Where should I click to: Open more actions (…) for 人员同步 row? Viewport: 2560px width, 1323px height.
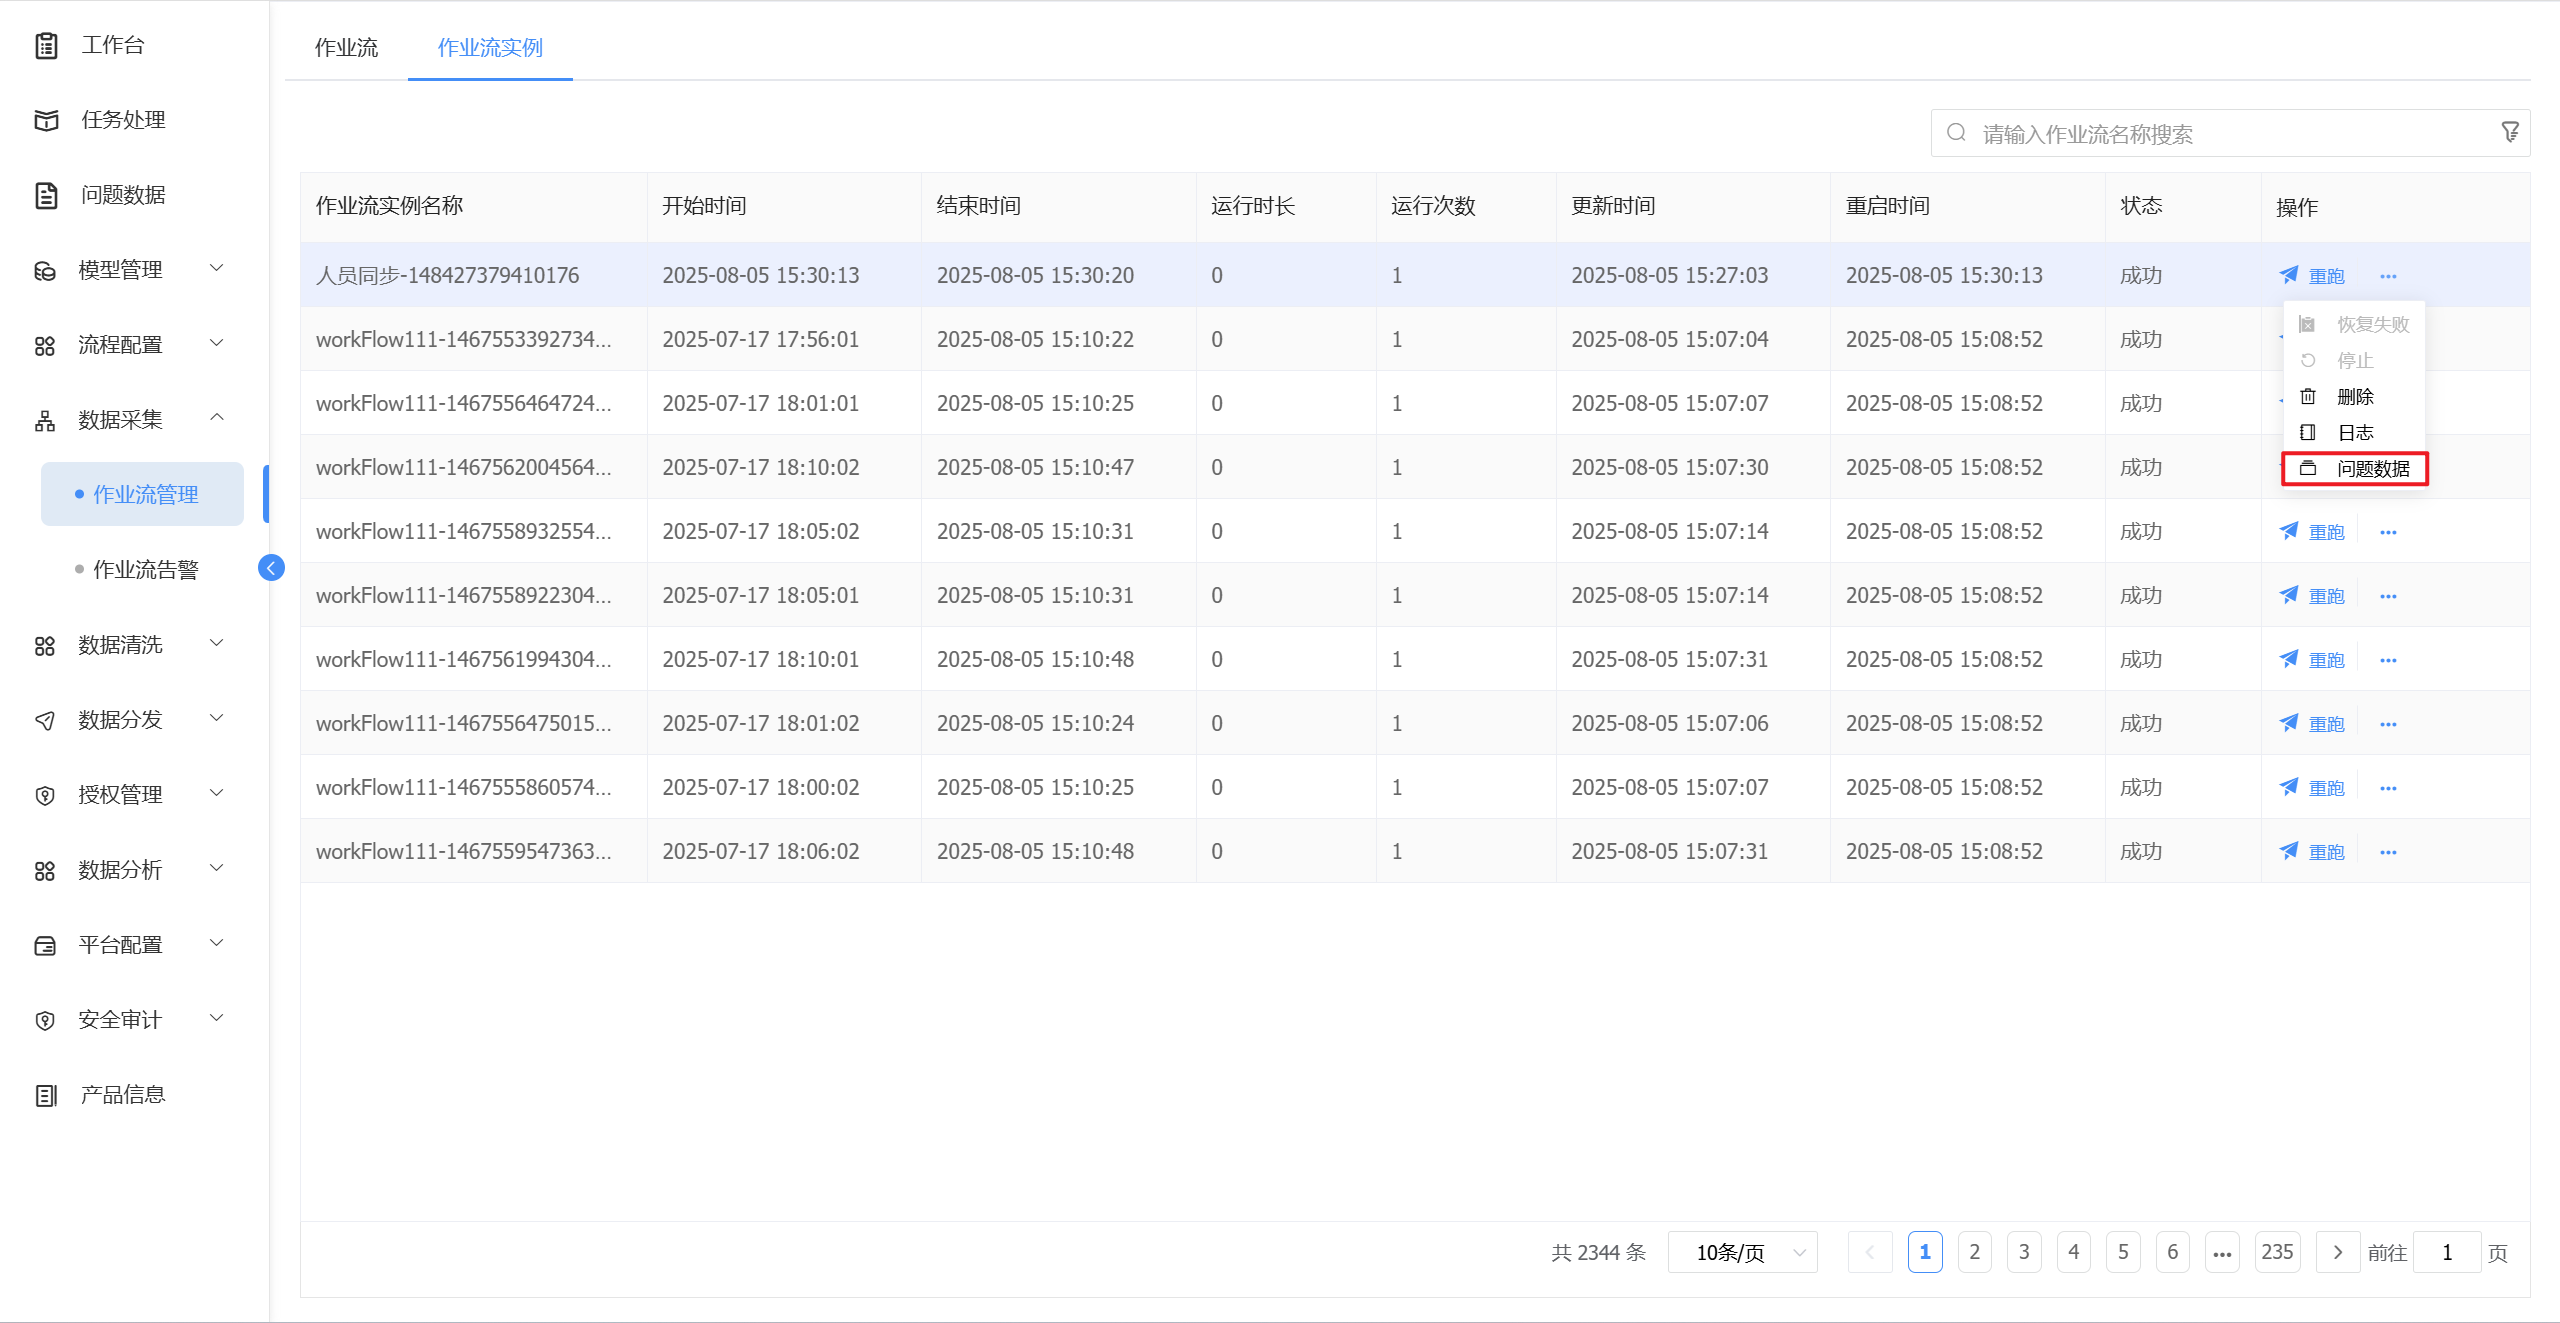[x=2388, y=276]
